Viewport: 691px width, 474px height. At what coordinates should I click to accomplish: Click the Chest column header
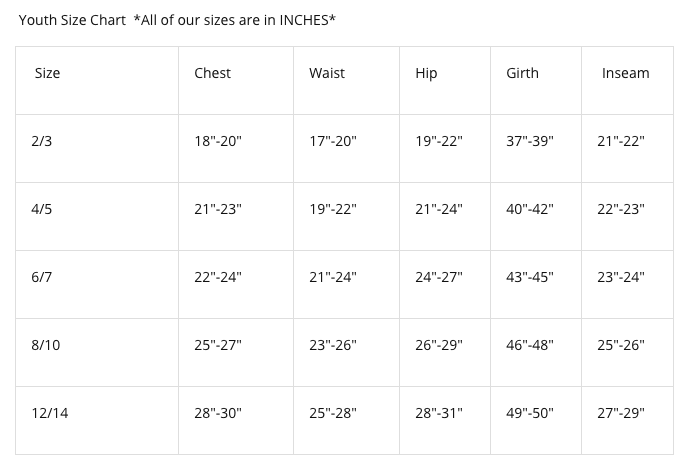[212, 73]
